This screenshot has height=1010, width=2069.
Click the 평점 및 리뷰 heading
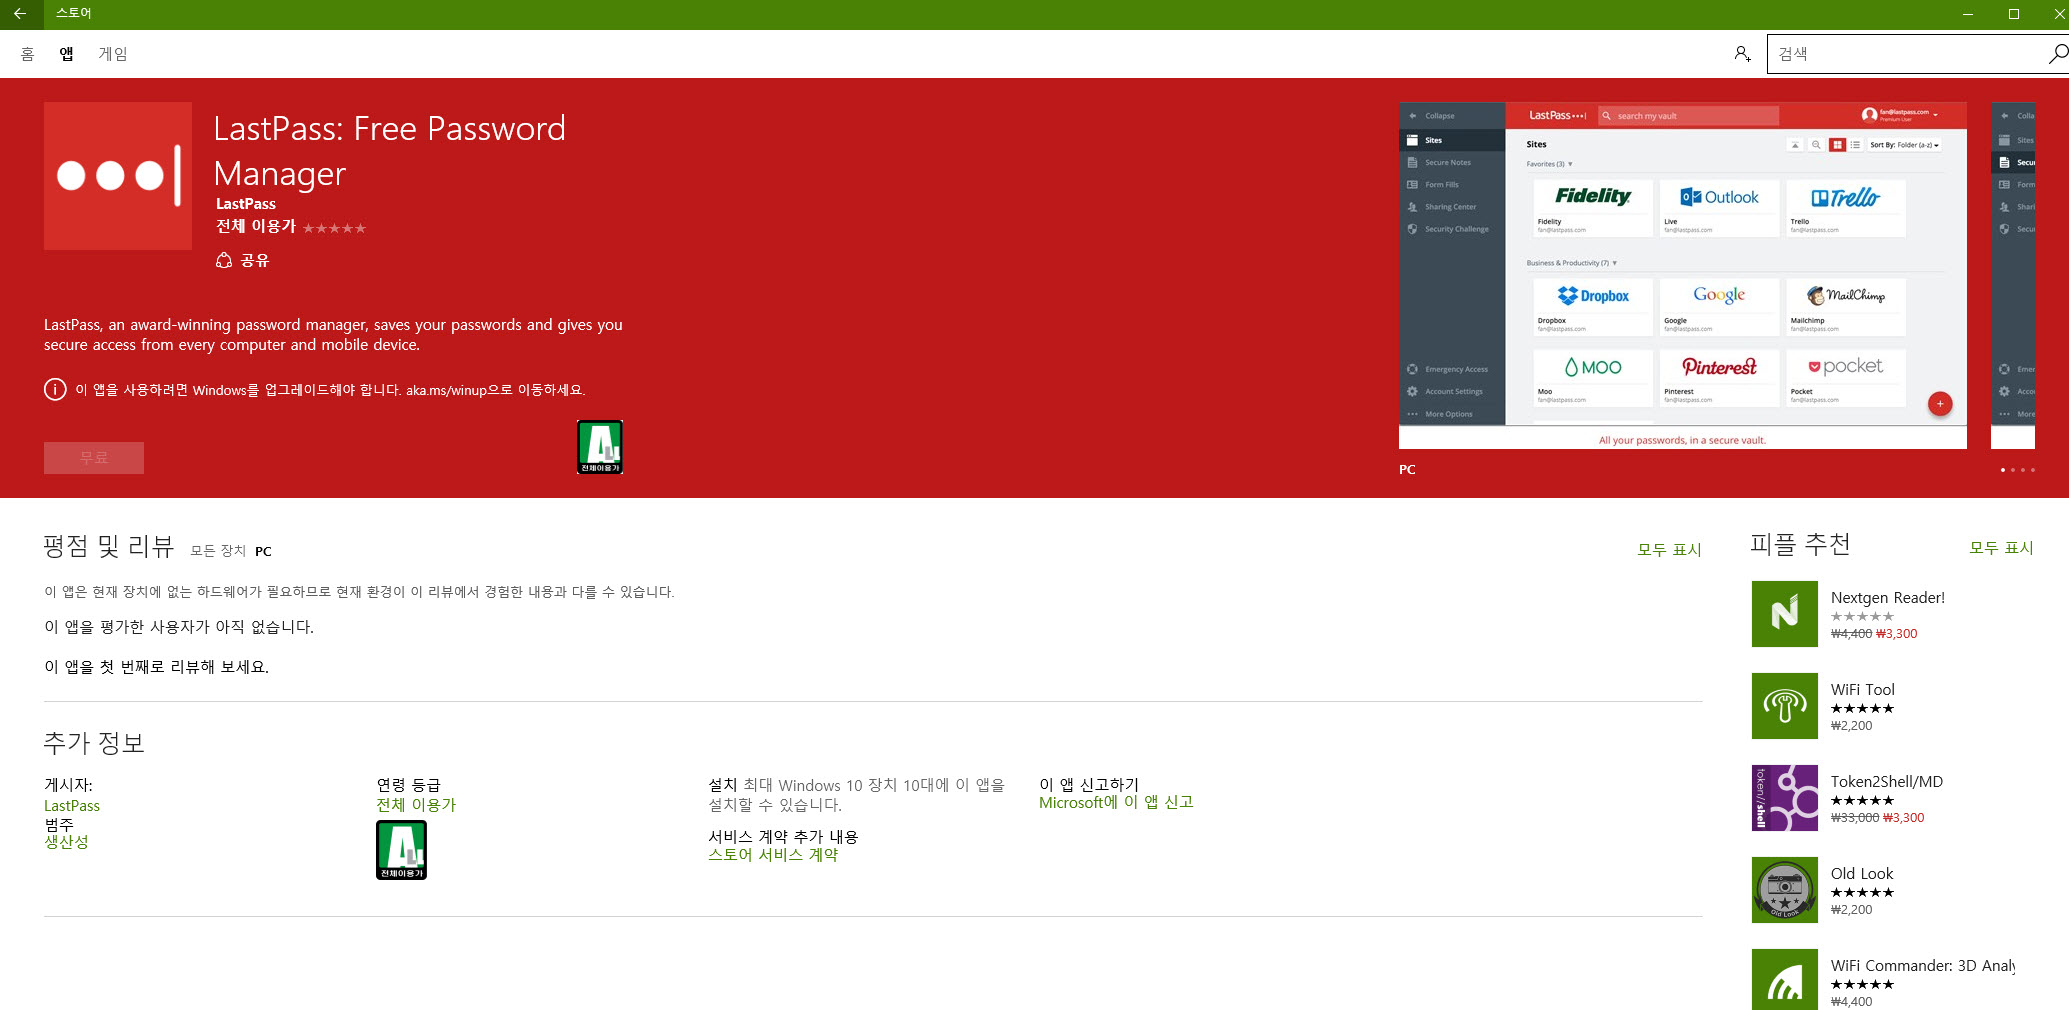109,546
